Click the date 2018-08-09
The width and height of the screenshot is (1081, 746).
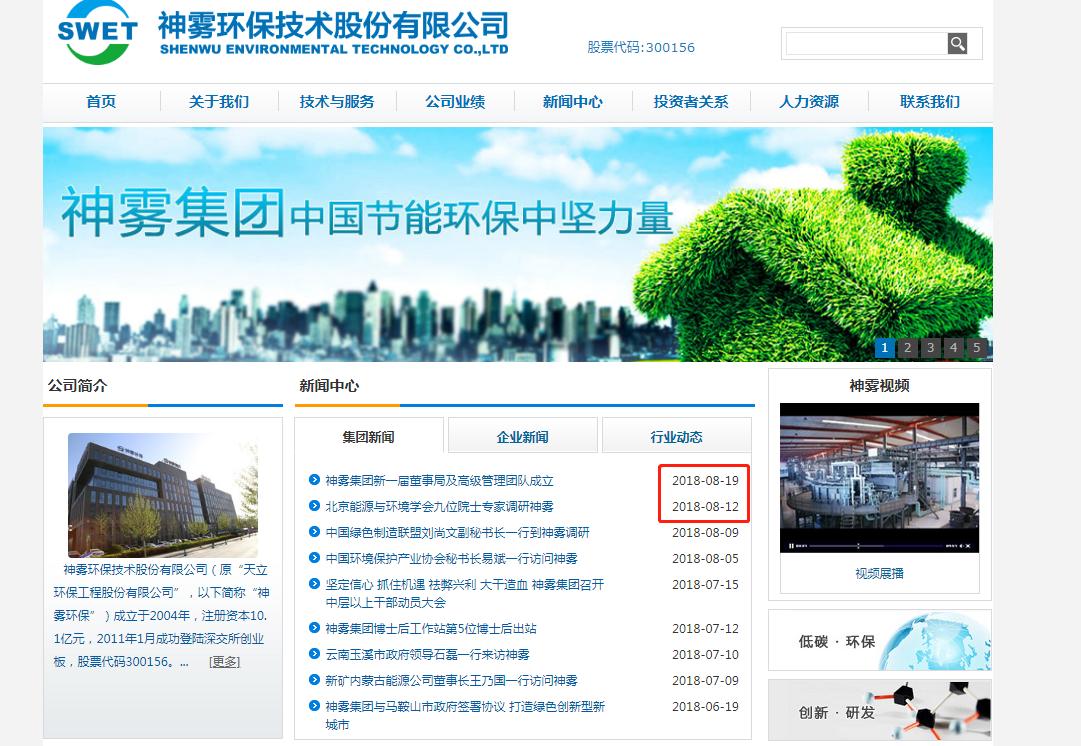click(705, 533)
